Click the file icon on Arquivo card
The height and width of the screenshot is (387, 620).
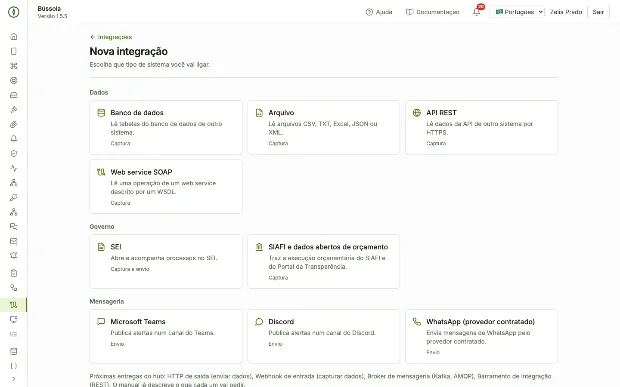point(259,113)
